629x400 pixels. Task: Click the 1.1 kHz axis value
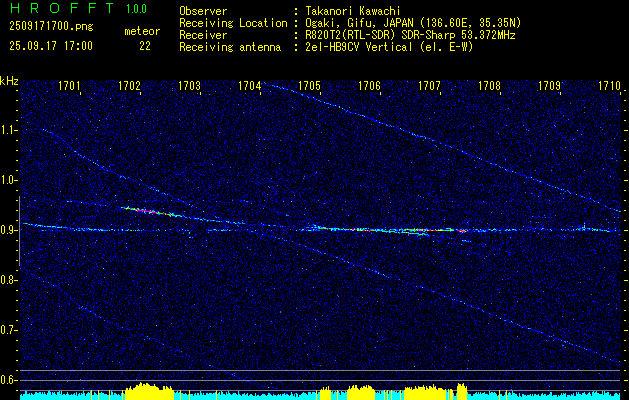click(7, 130)
